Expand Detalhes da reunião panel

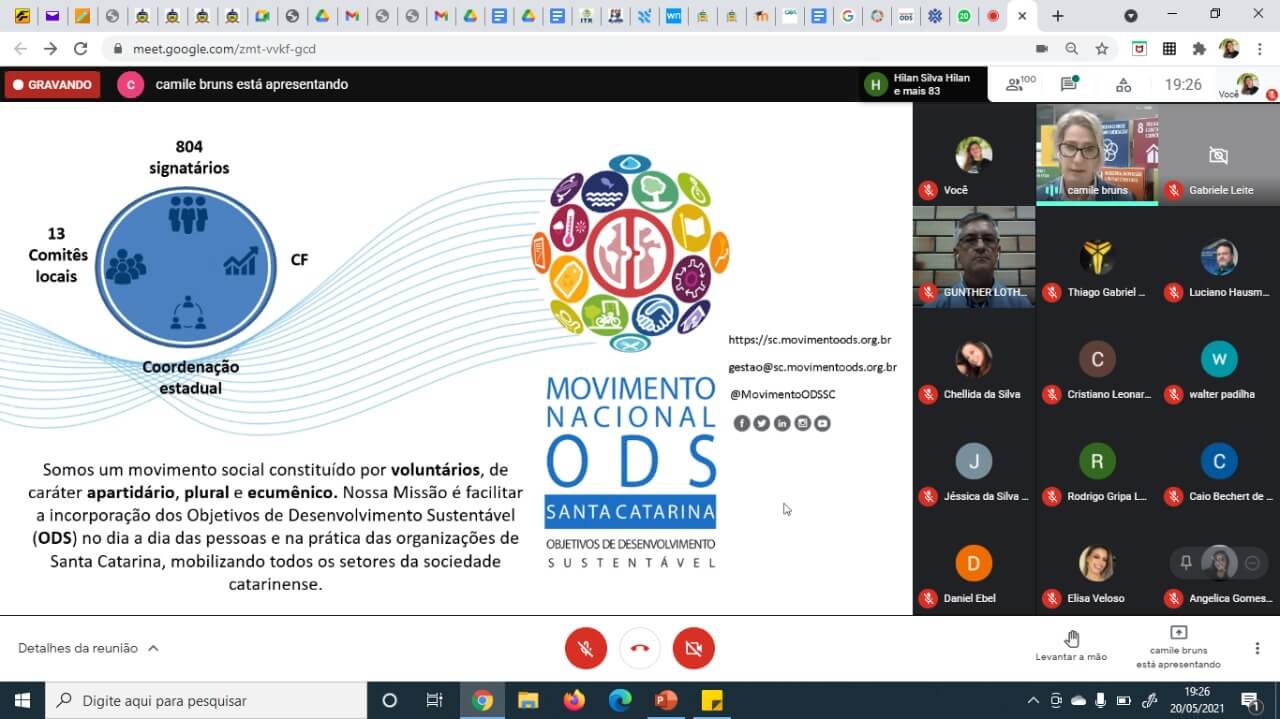89,648
